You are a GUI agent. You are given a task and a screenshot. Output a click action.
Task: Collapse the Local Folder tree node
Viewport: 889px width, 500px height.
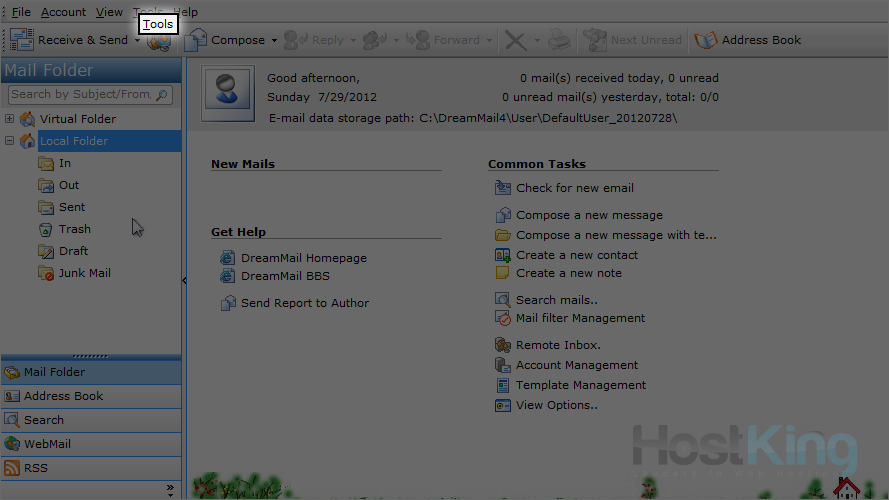point(10,141)
